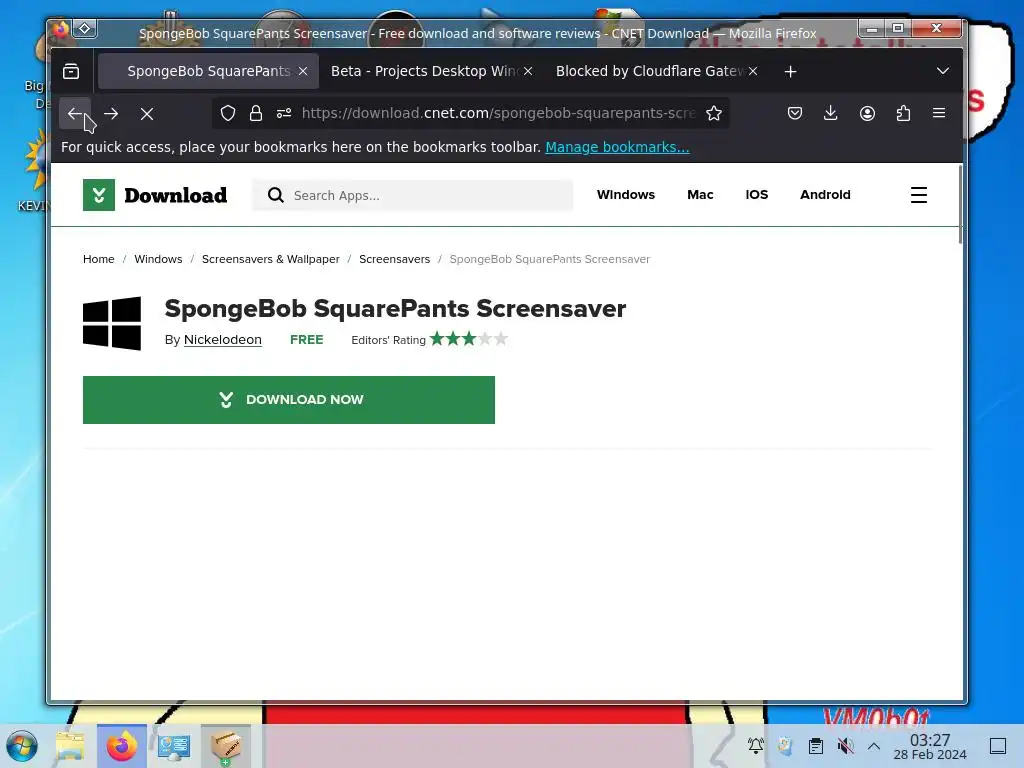Open the file manager on the taskbar

(x=70, y=746)
